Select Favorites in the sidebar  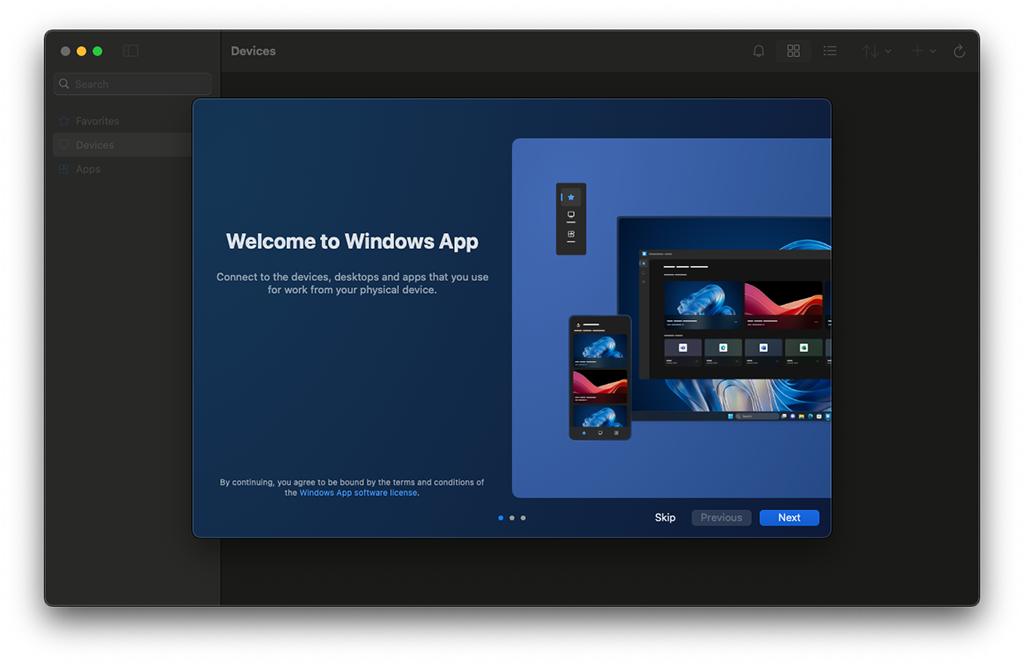pyautogui.click(x=122, y=121)
